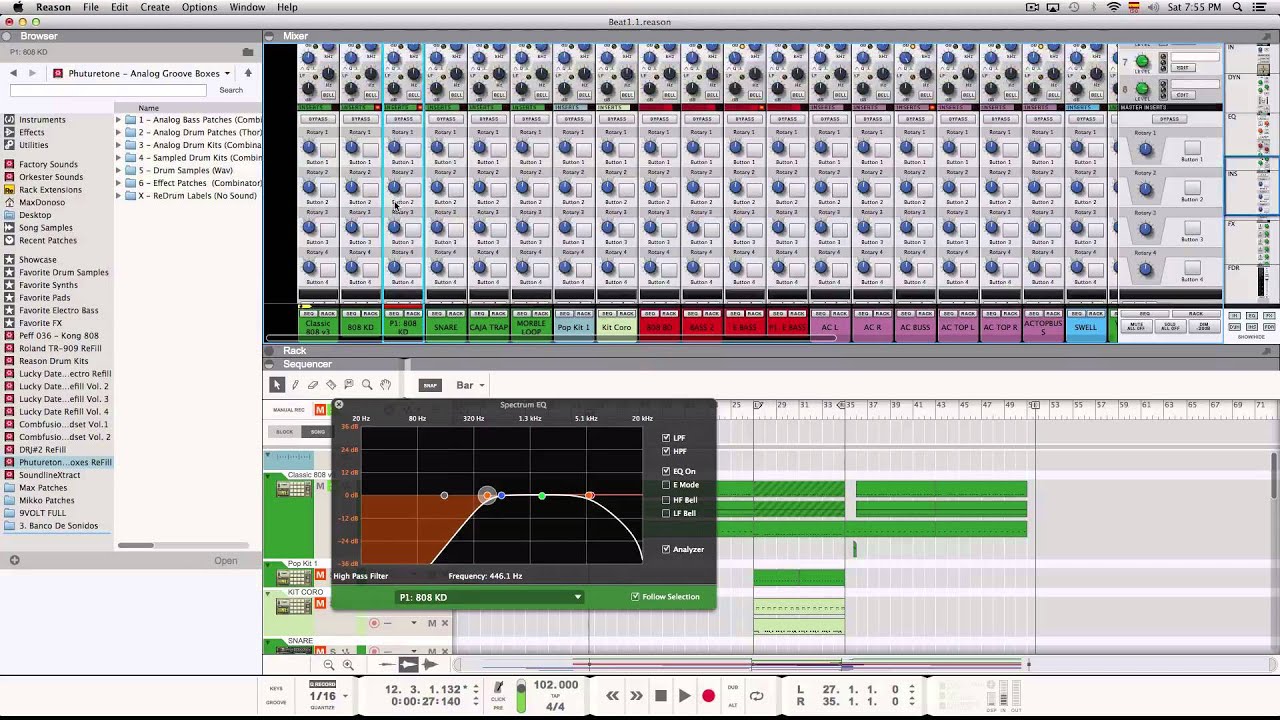Screen dimensions: 1280x720
Task: Click the blue EQ band node
Action: click(x=501, y=496)
